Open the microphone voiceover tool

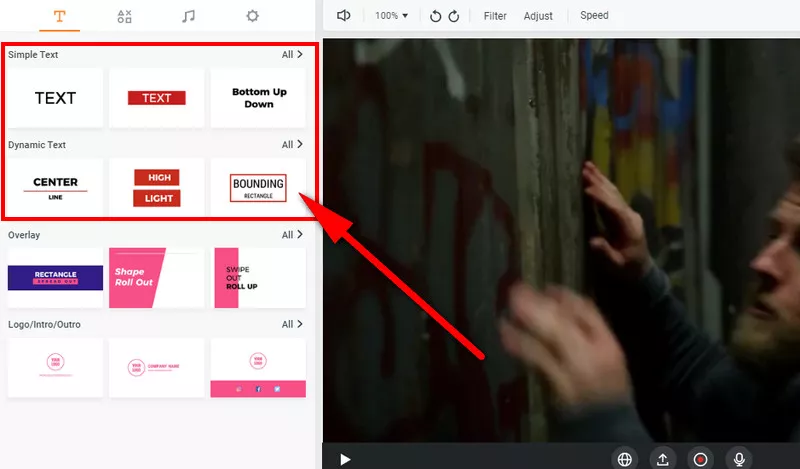click(739, 459)
